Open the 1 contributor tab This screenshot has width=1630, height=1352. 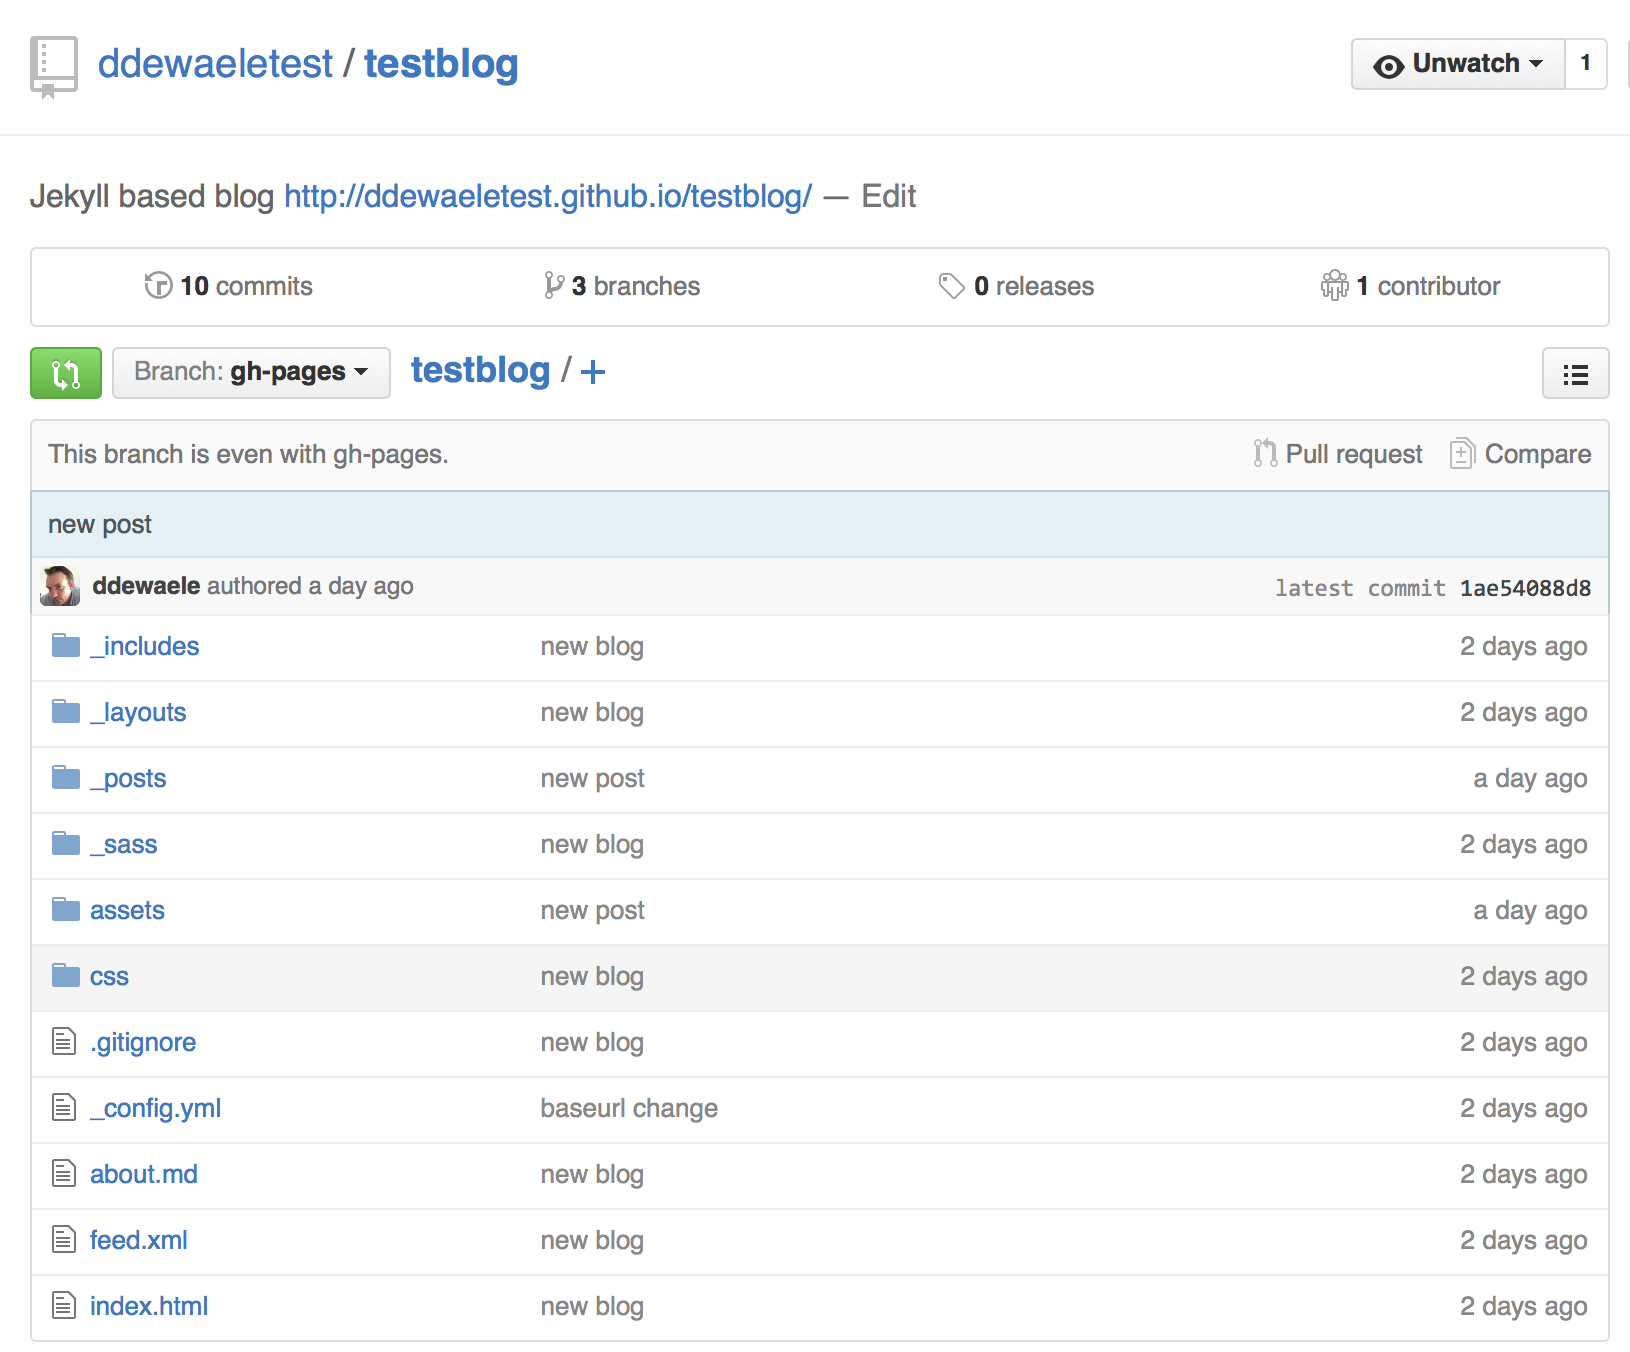tap(1410, 286)
